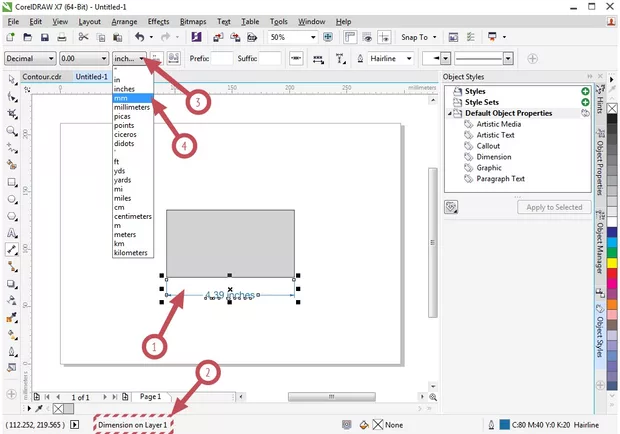The width and height of the screenshot is (620, 434).
Task: Click the Prefix input field
Action: (222, 59)
